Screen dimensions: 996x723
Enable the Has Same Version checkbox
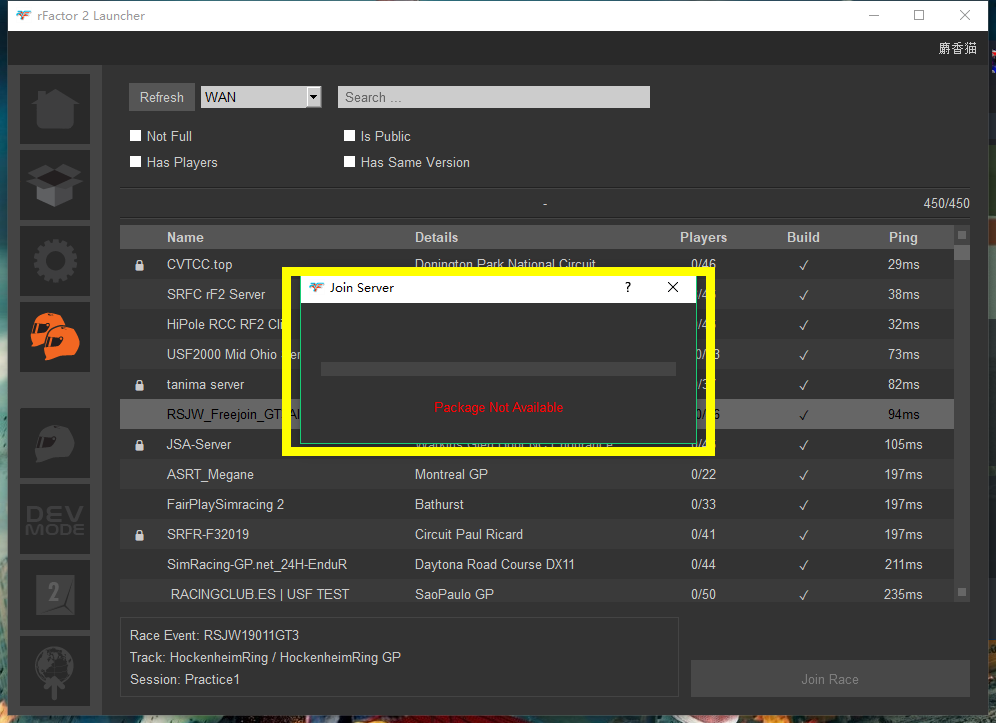(x=349, y=161)
